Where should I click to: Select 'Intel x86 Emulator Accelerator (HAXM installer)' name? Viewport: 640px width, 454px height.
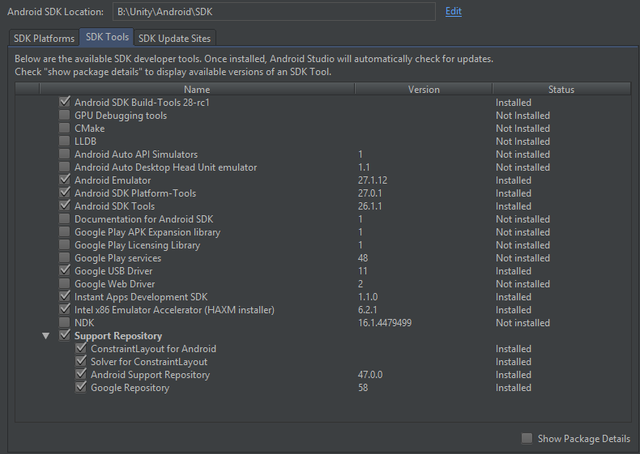coord(174,310)
